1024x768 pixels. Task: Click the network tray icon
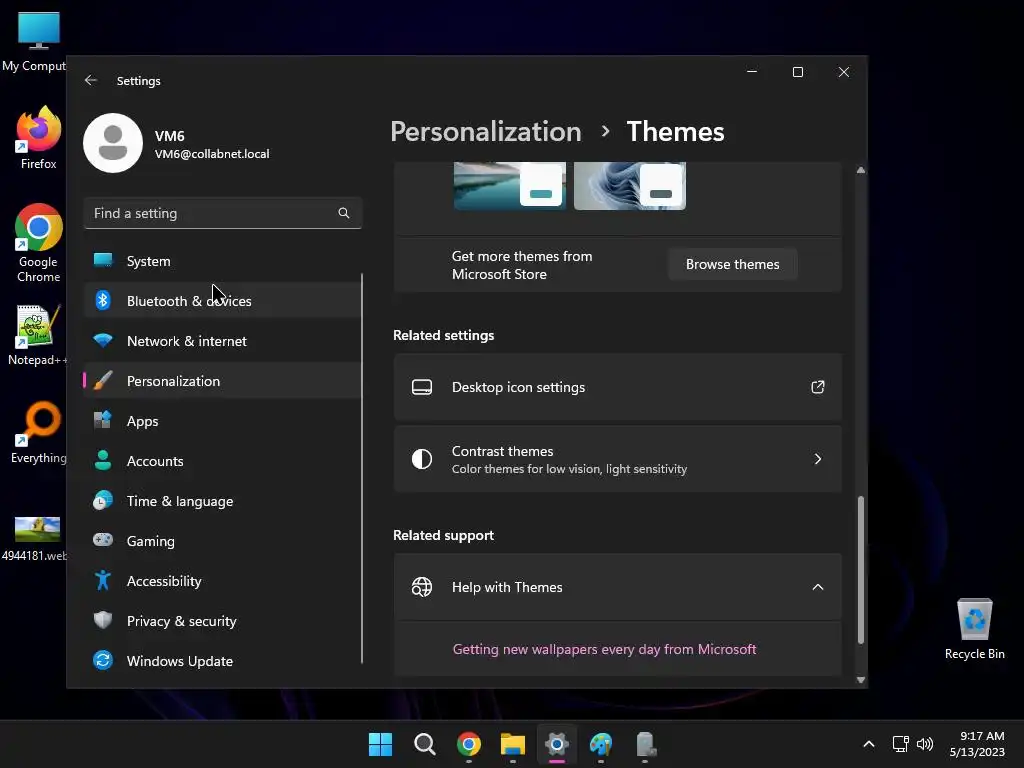901,744
